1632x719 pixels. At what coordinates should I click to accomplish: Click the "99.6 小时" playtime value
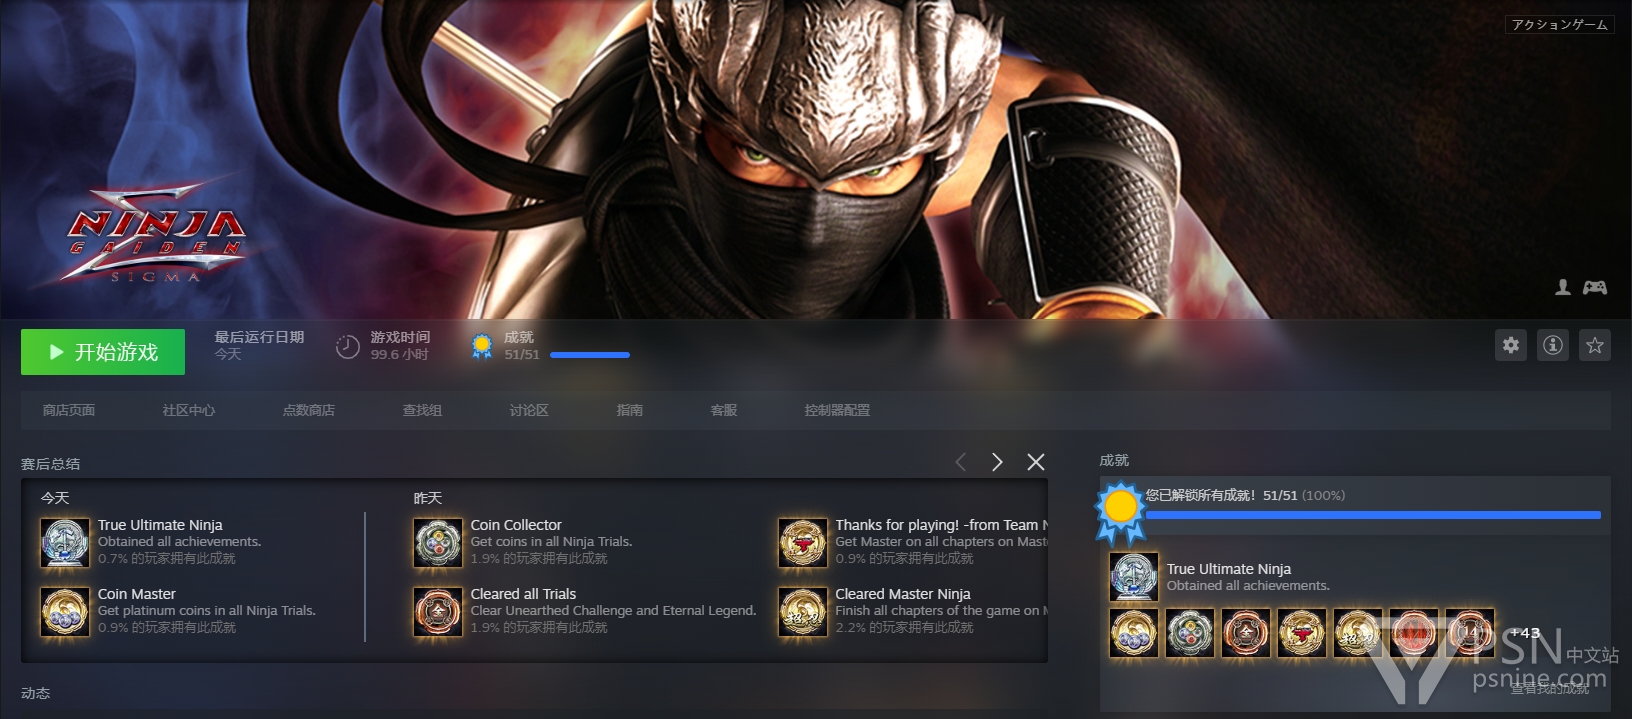(x=399, y=354)
